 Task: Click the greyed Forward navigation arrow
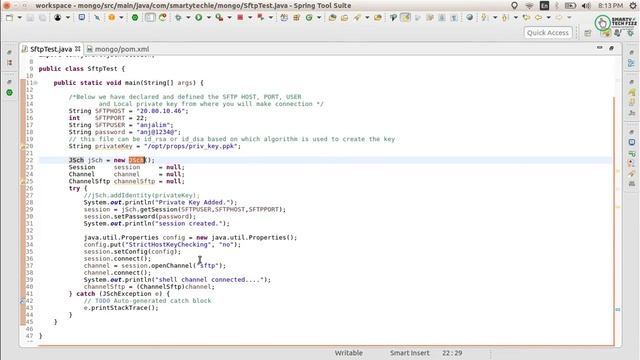pos(559,18)
